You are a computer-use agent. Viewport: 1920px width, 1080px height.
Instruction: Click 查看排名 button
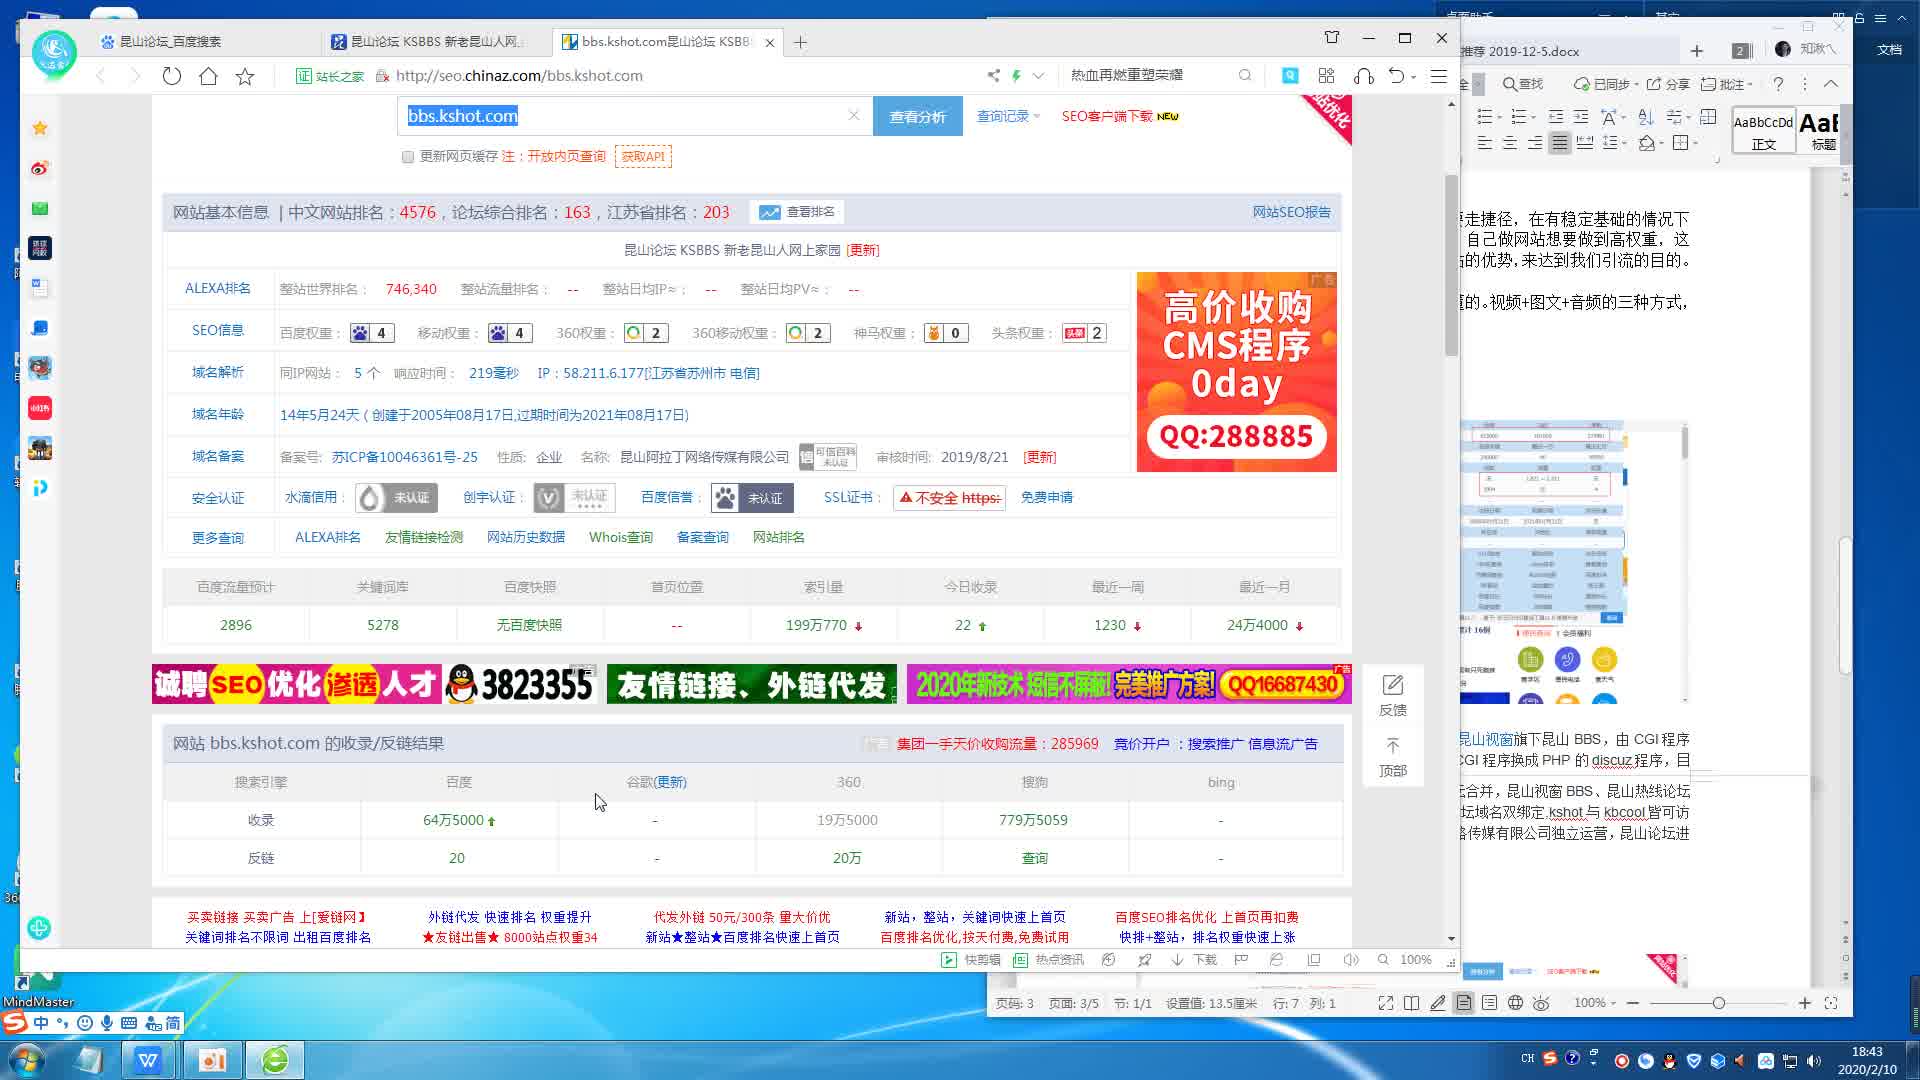click(797, 212)
